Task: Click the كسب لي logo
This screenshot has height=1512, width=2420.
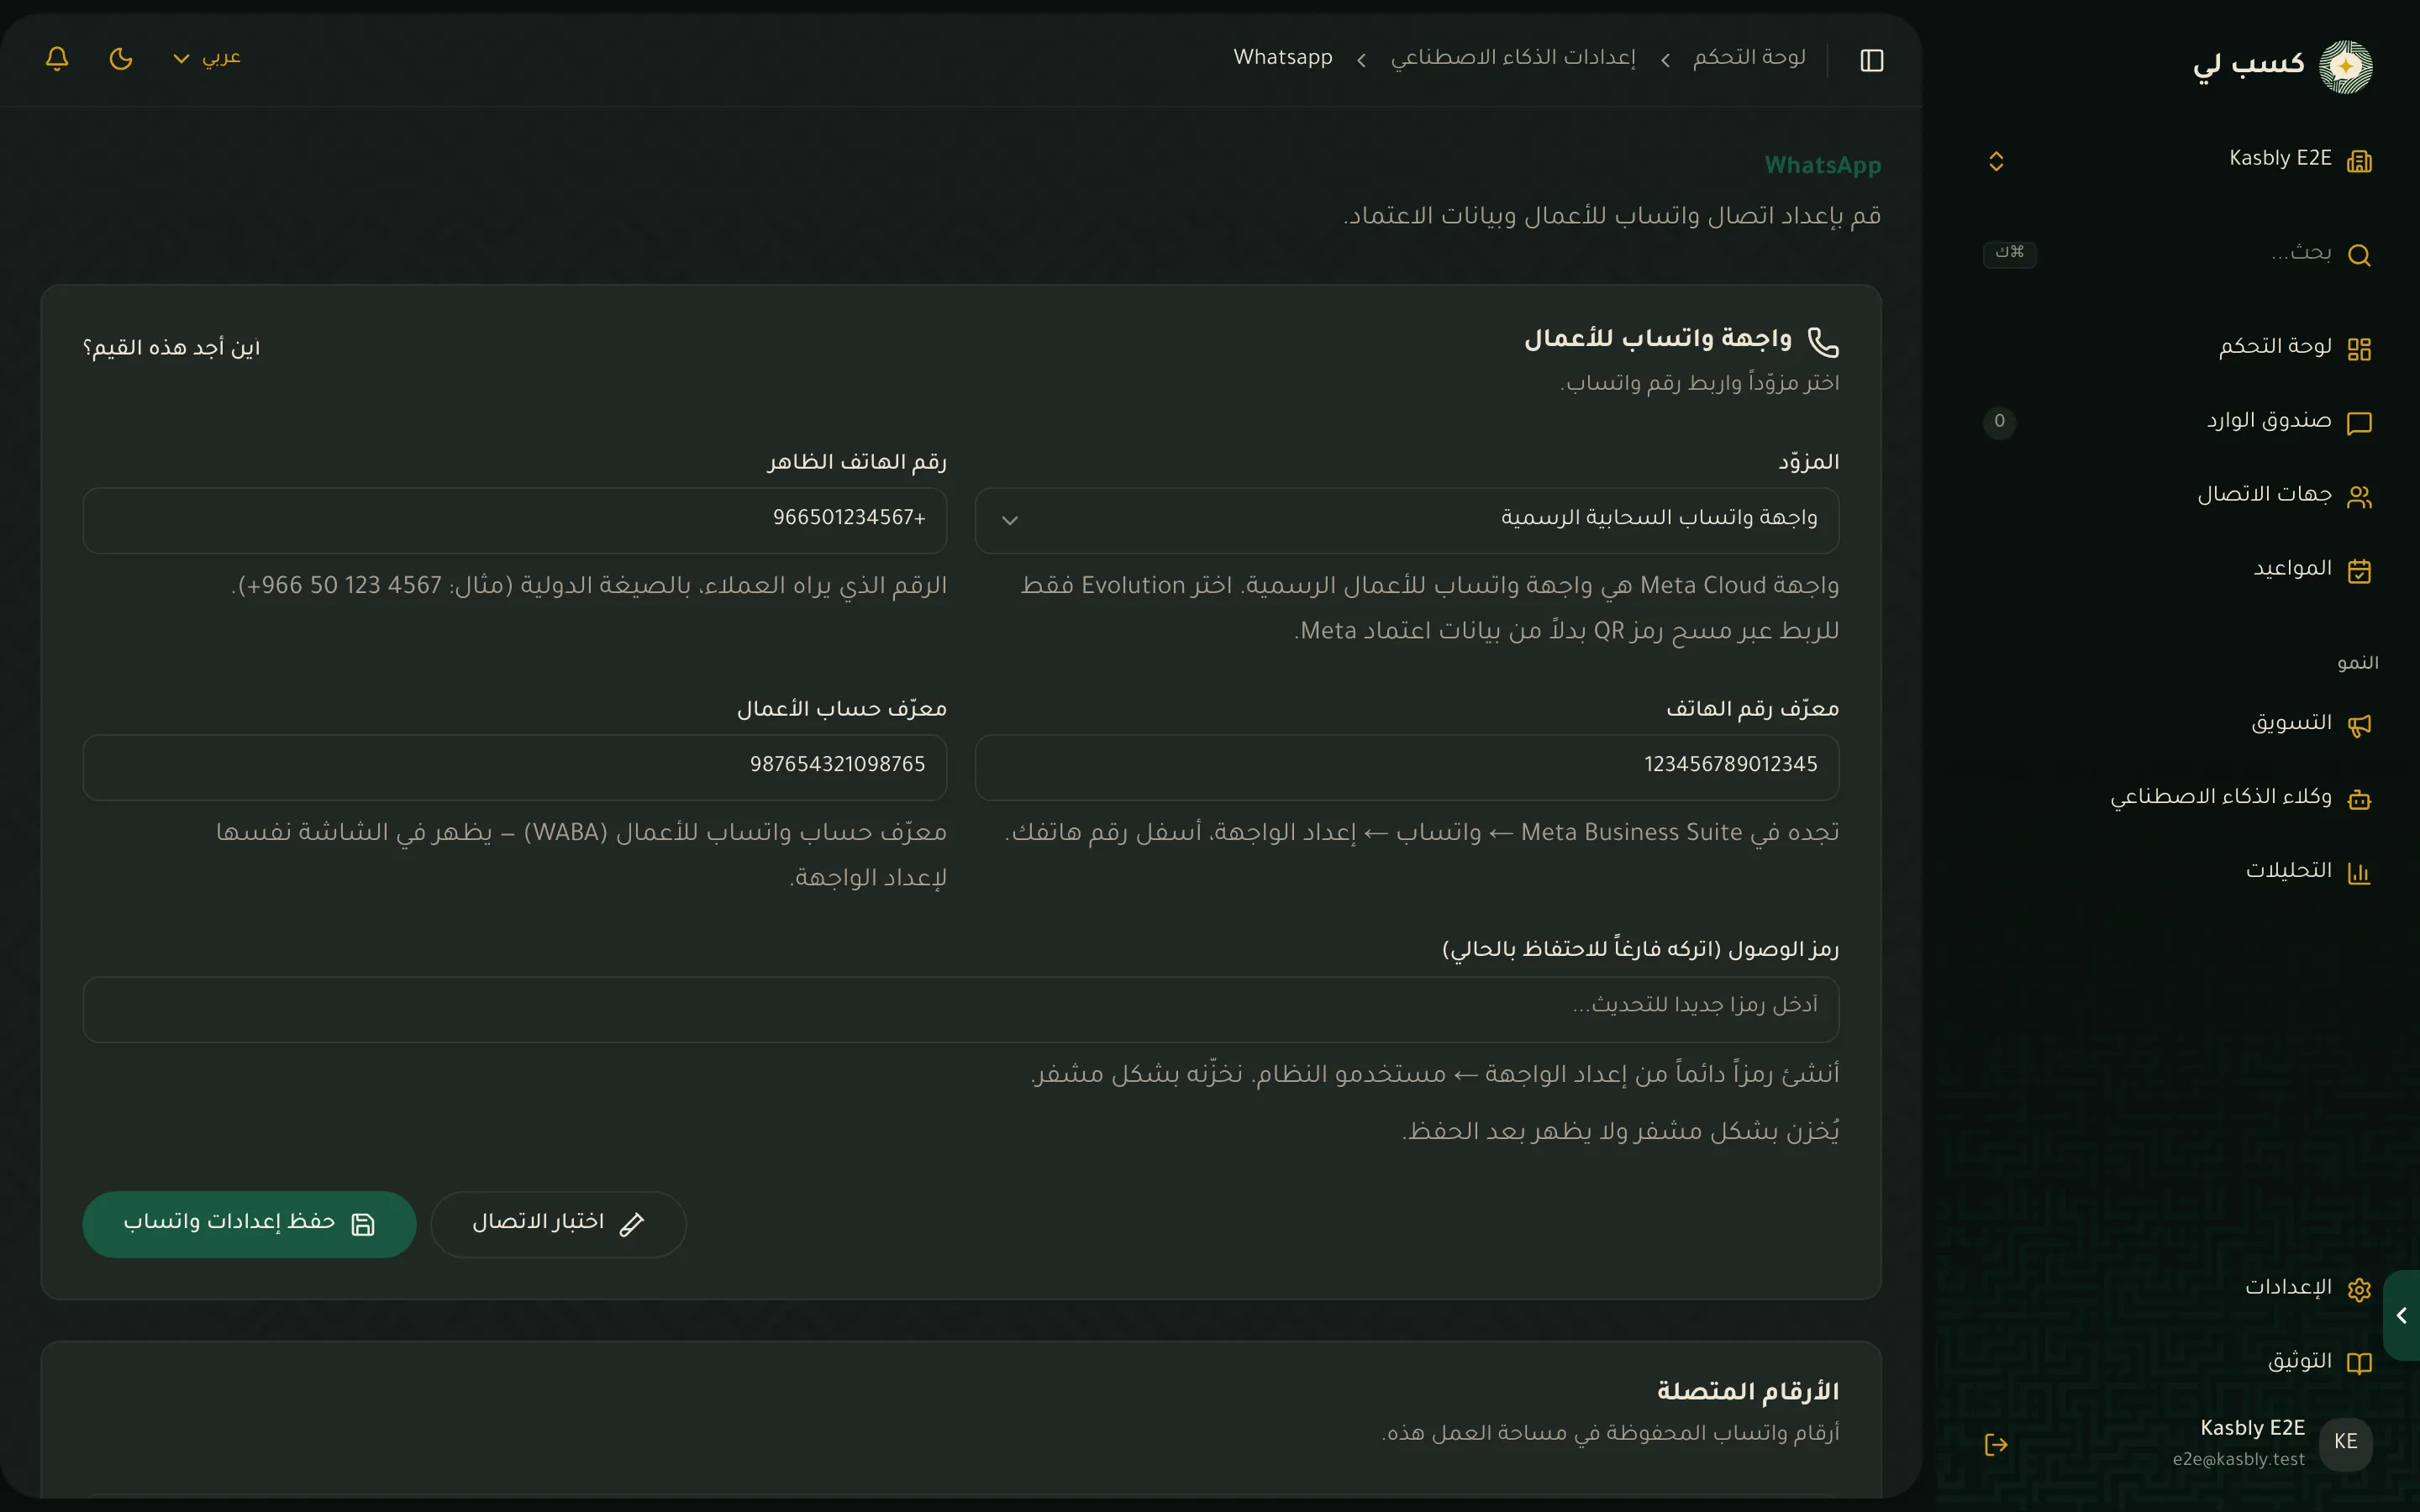Action: tap(2282, 66)
